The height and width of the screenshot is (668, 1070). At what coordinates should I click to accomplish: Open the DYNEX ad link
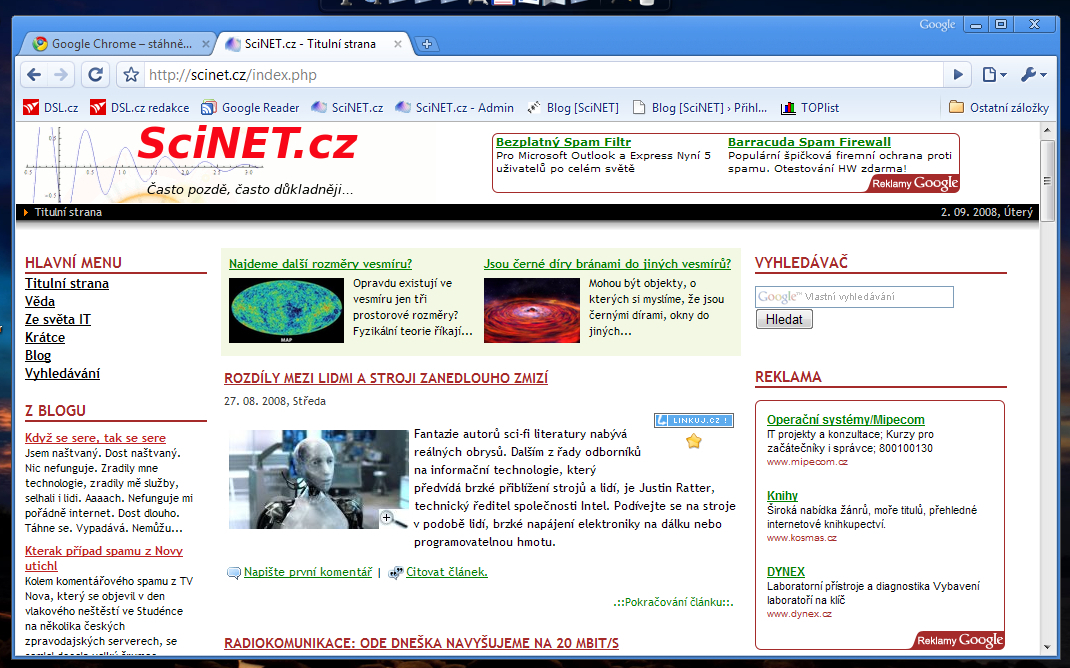[785, 572]
